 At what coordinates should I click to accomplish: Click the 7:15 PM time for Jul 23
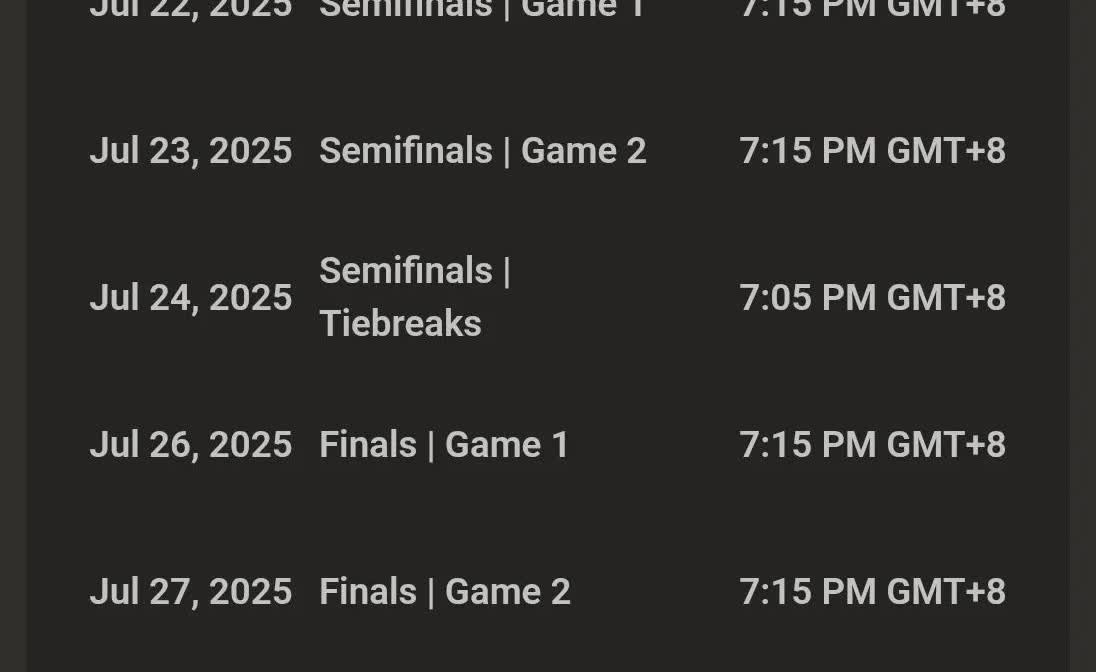click(872, 151)
